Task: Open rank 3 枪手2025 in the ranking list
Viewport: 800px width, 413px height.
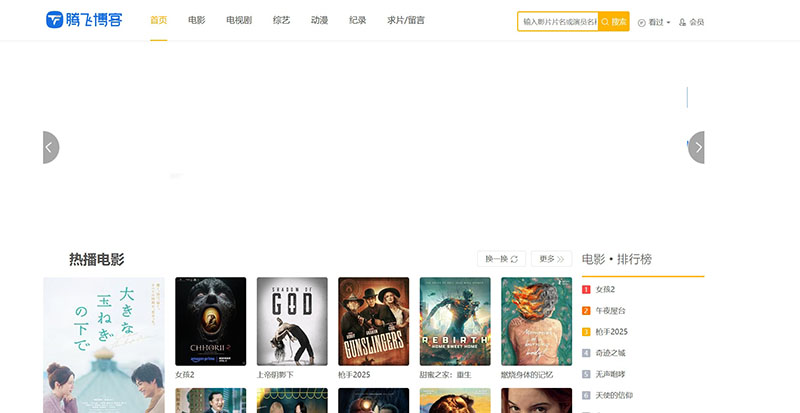Action: point(611,332)
